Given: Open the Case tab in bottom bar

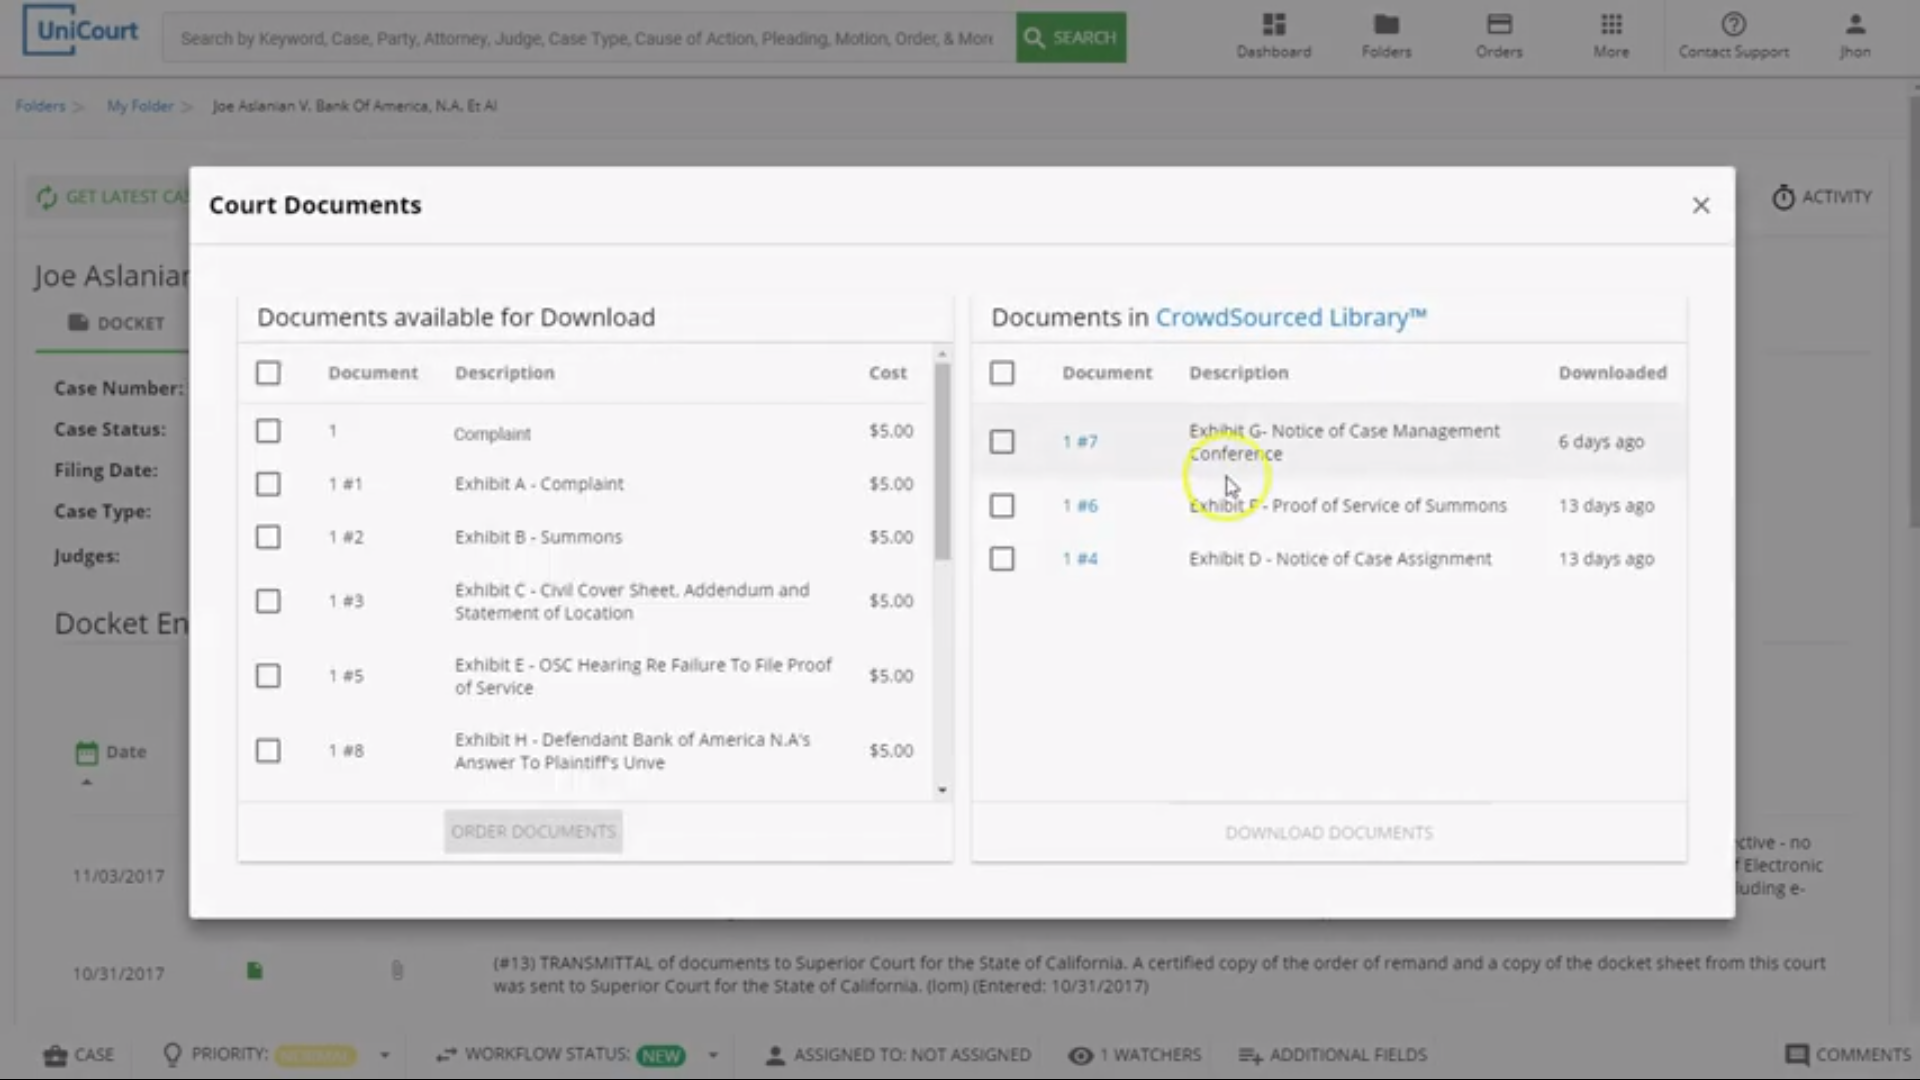Looking at the screenshot, I should coord(78,1055).
